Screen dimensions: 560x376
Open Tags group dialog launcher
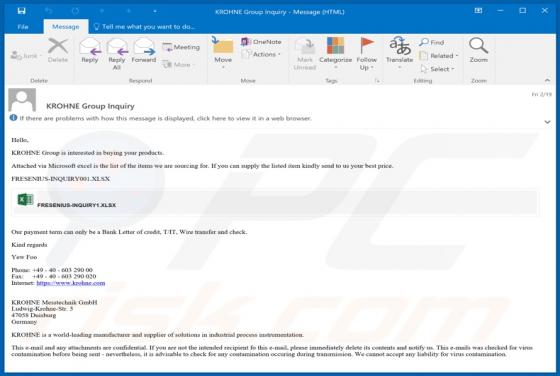coord(377,81)
